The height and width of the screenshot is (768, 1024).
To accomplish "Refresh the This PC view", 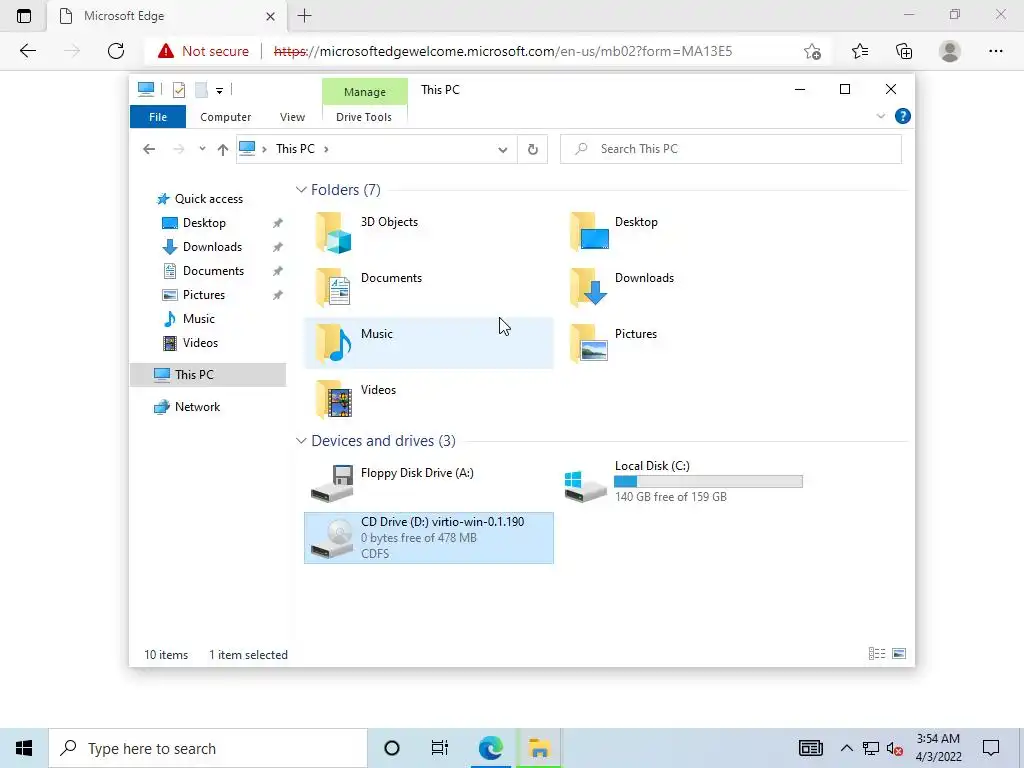I will pyautogui.click(x=532, y=150).
